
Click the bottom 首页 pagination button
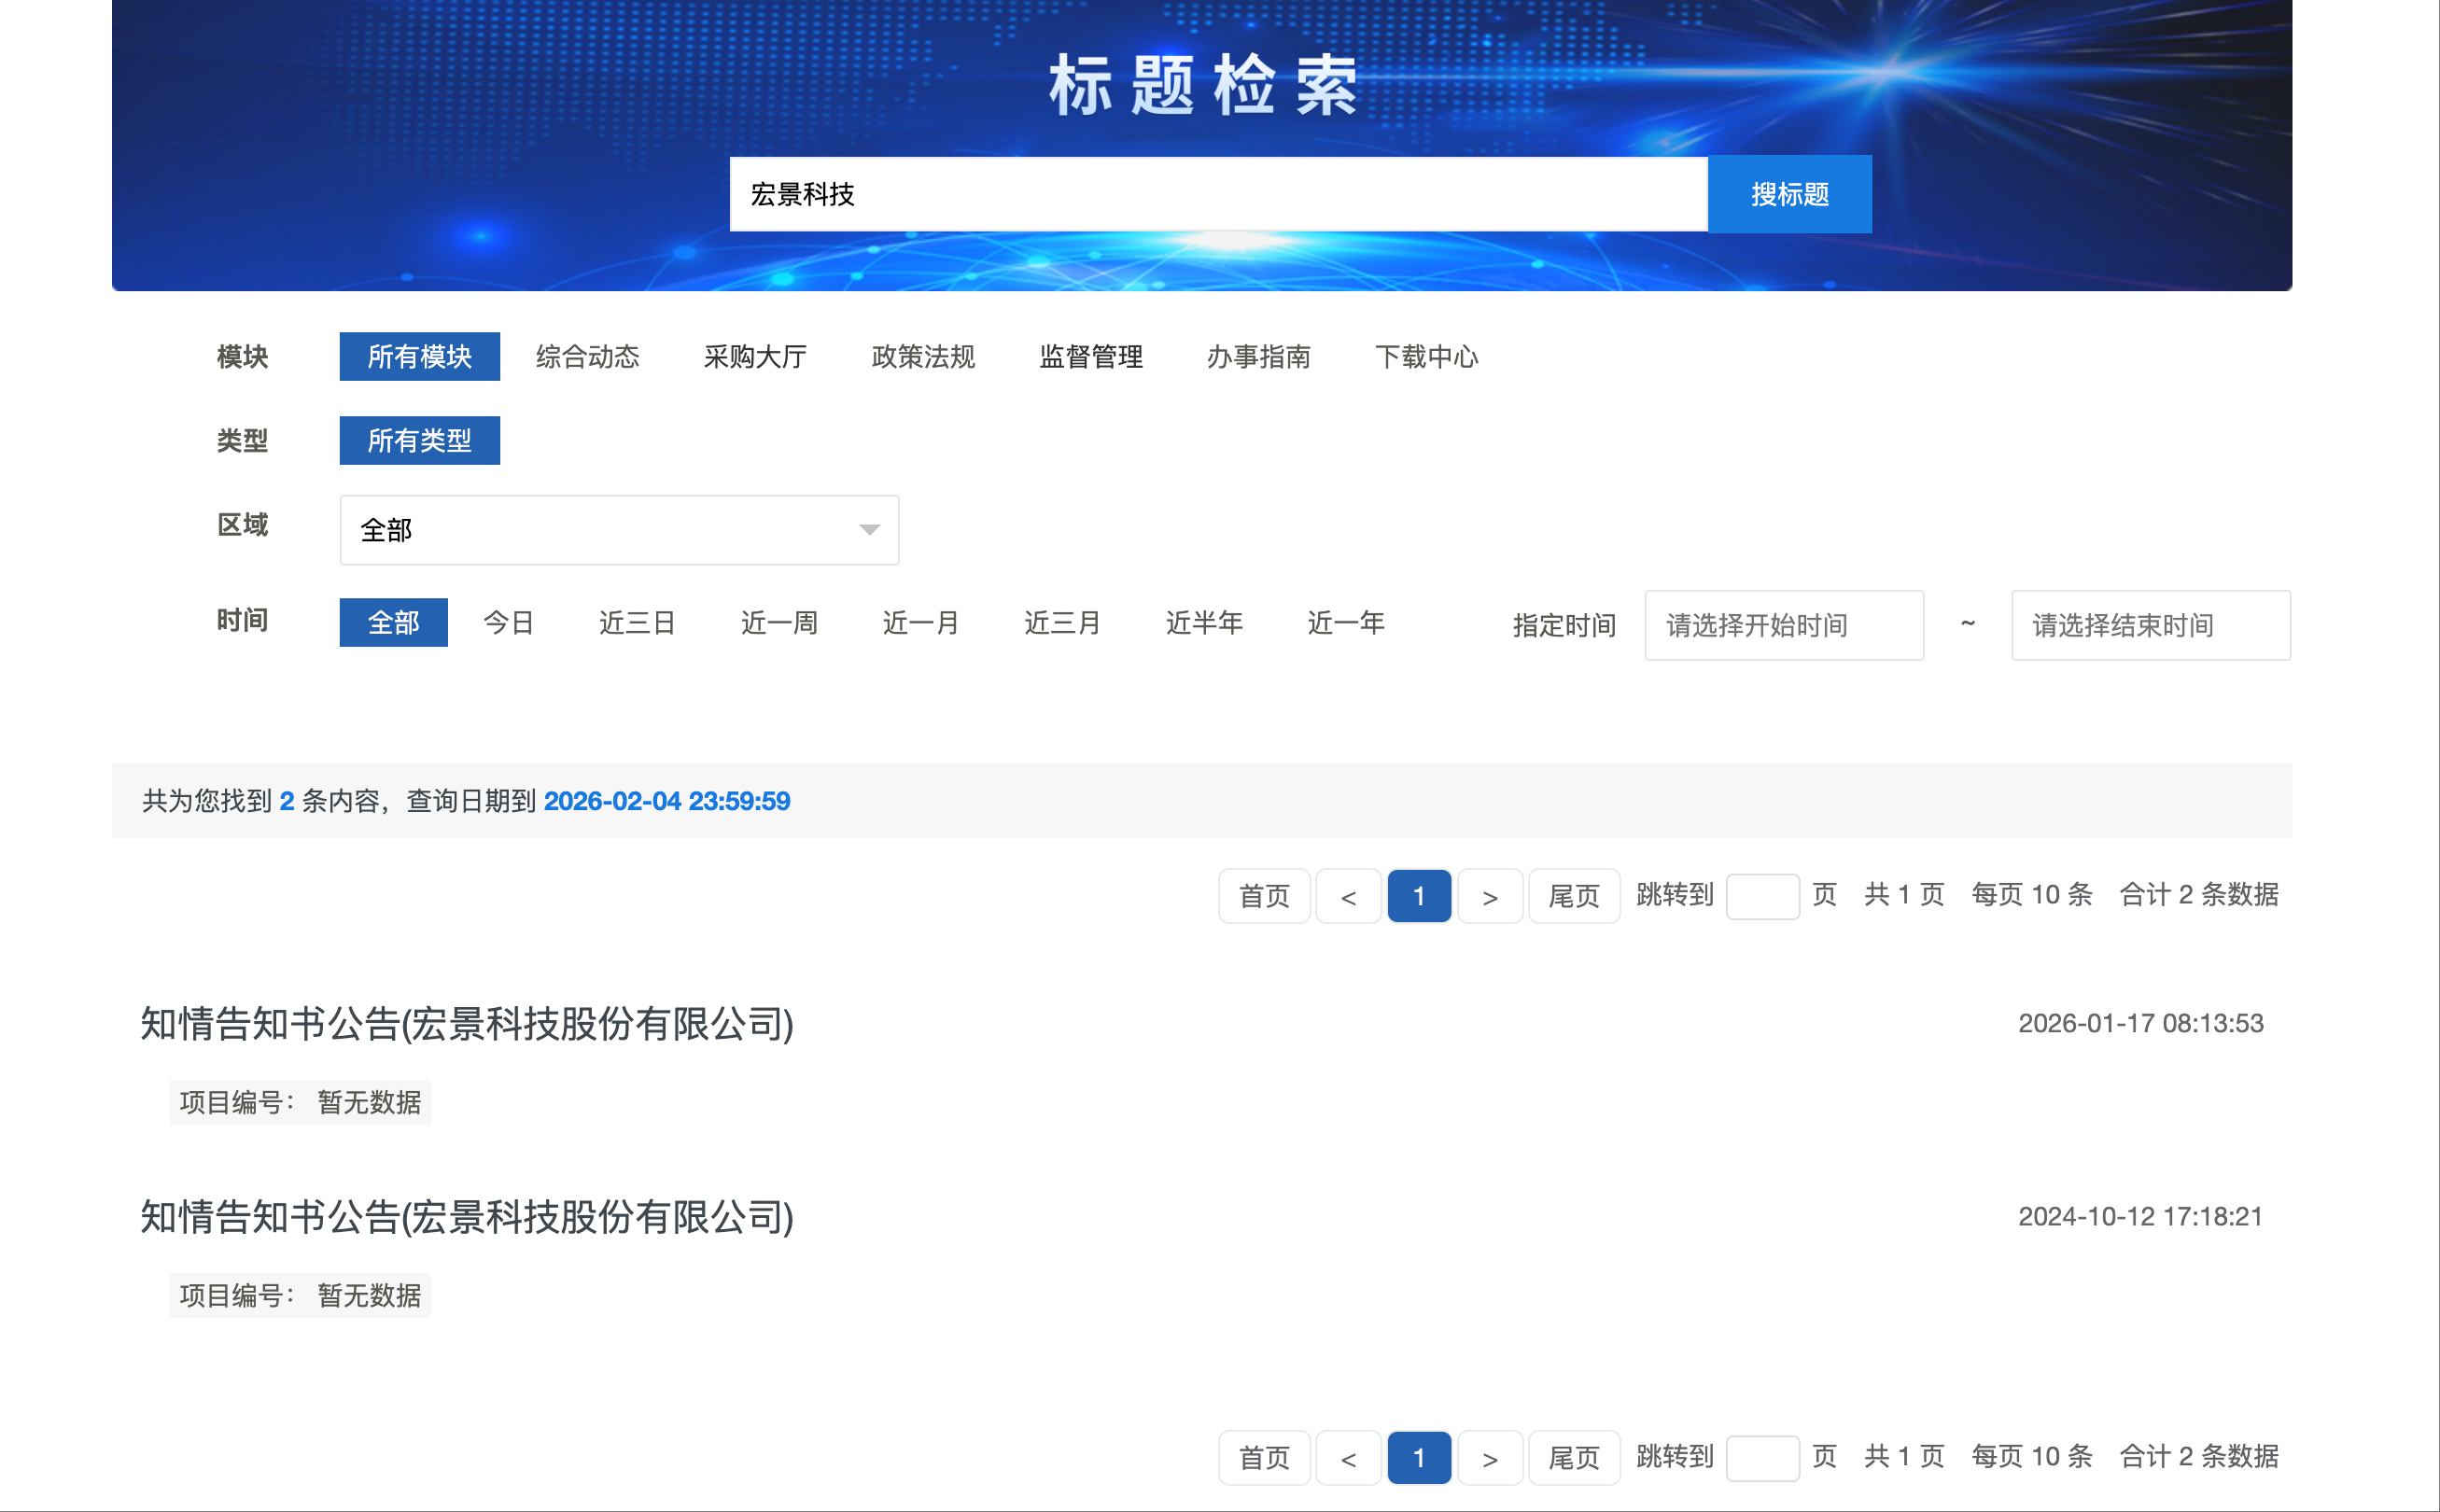[x=1264, y=1458]
